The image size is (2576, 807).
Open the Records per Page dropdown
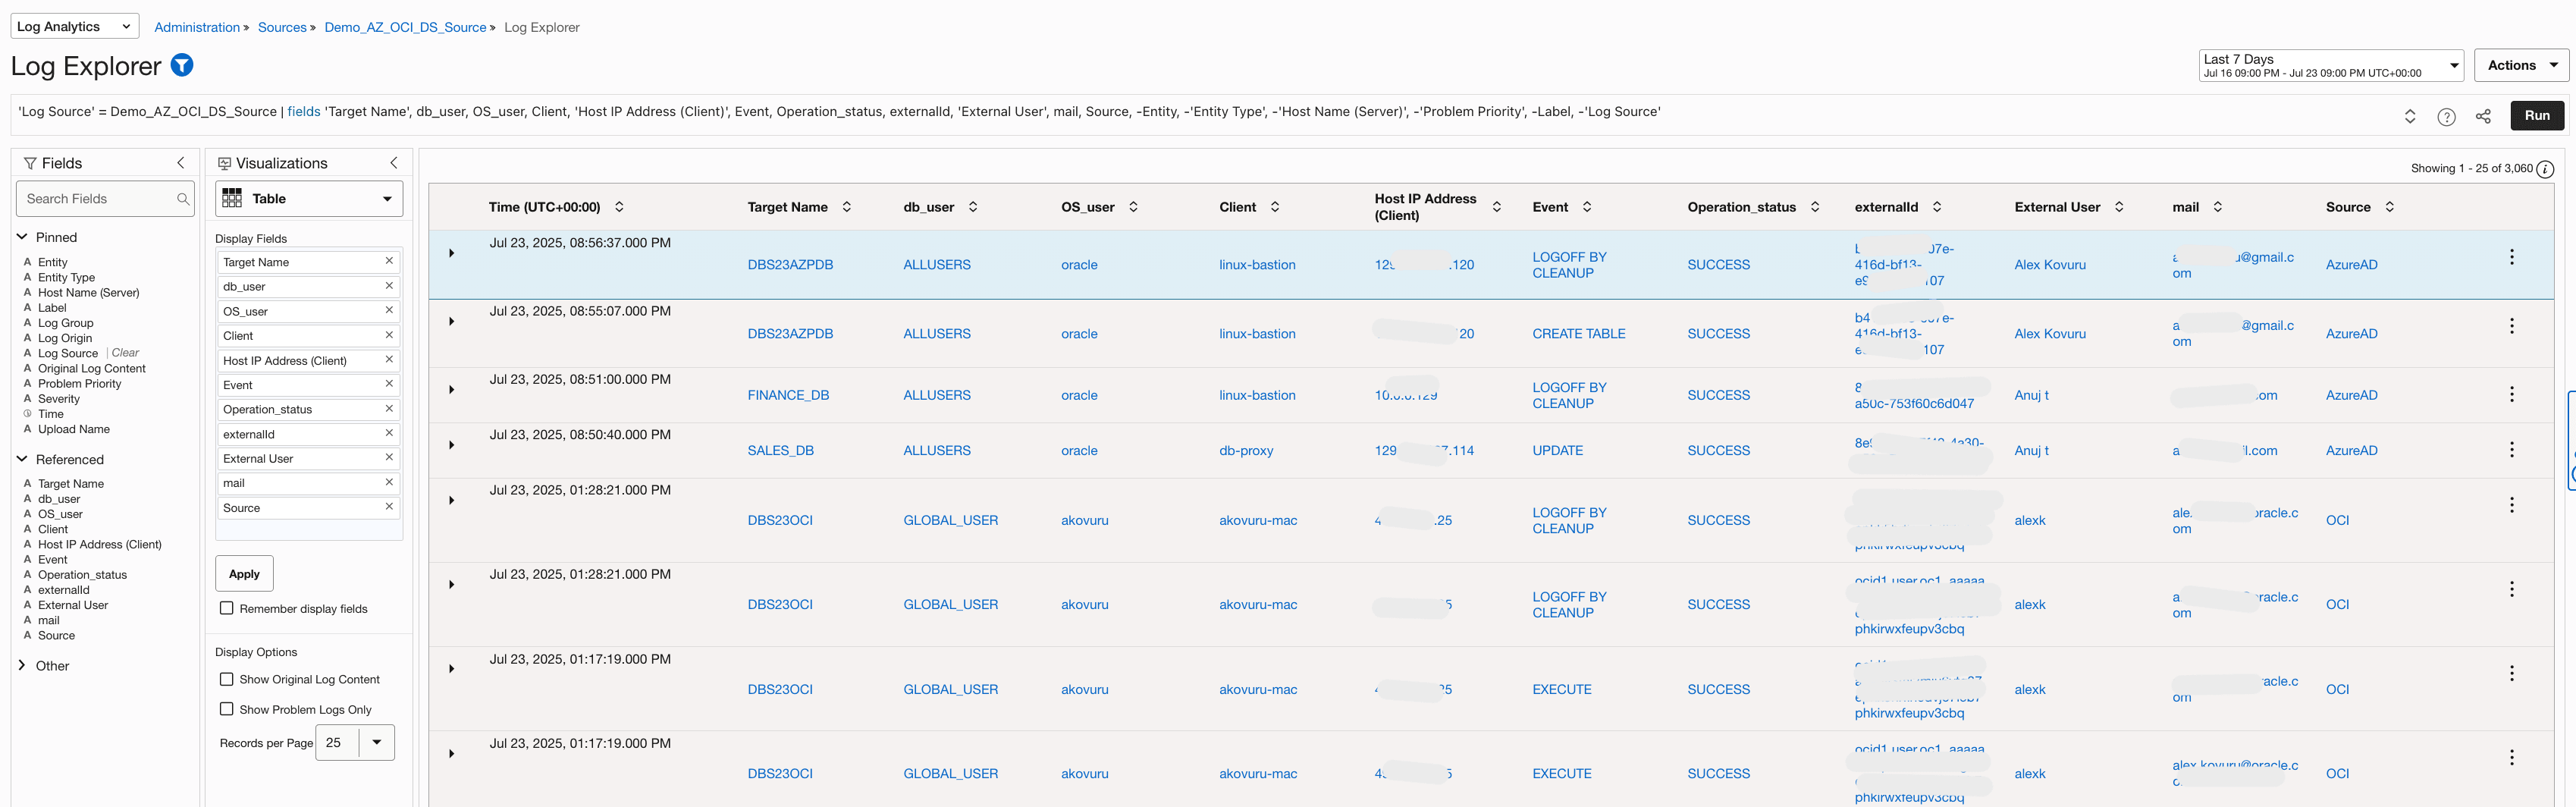(x=377, y=742)
